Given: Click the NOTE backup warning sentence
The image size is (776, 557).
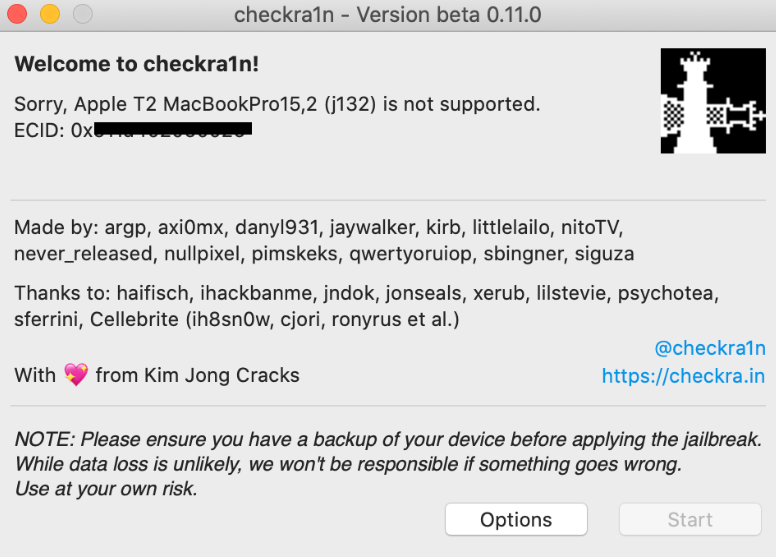Looking at the screenshot, I should 388,439.
